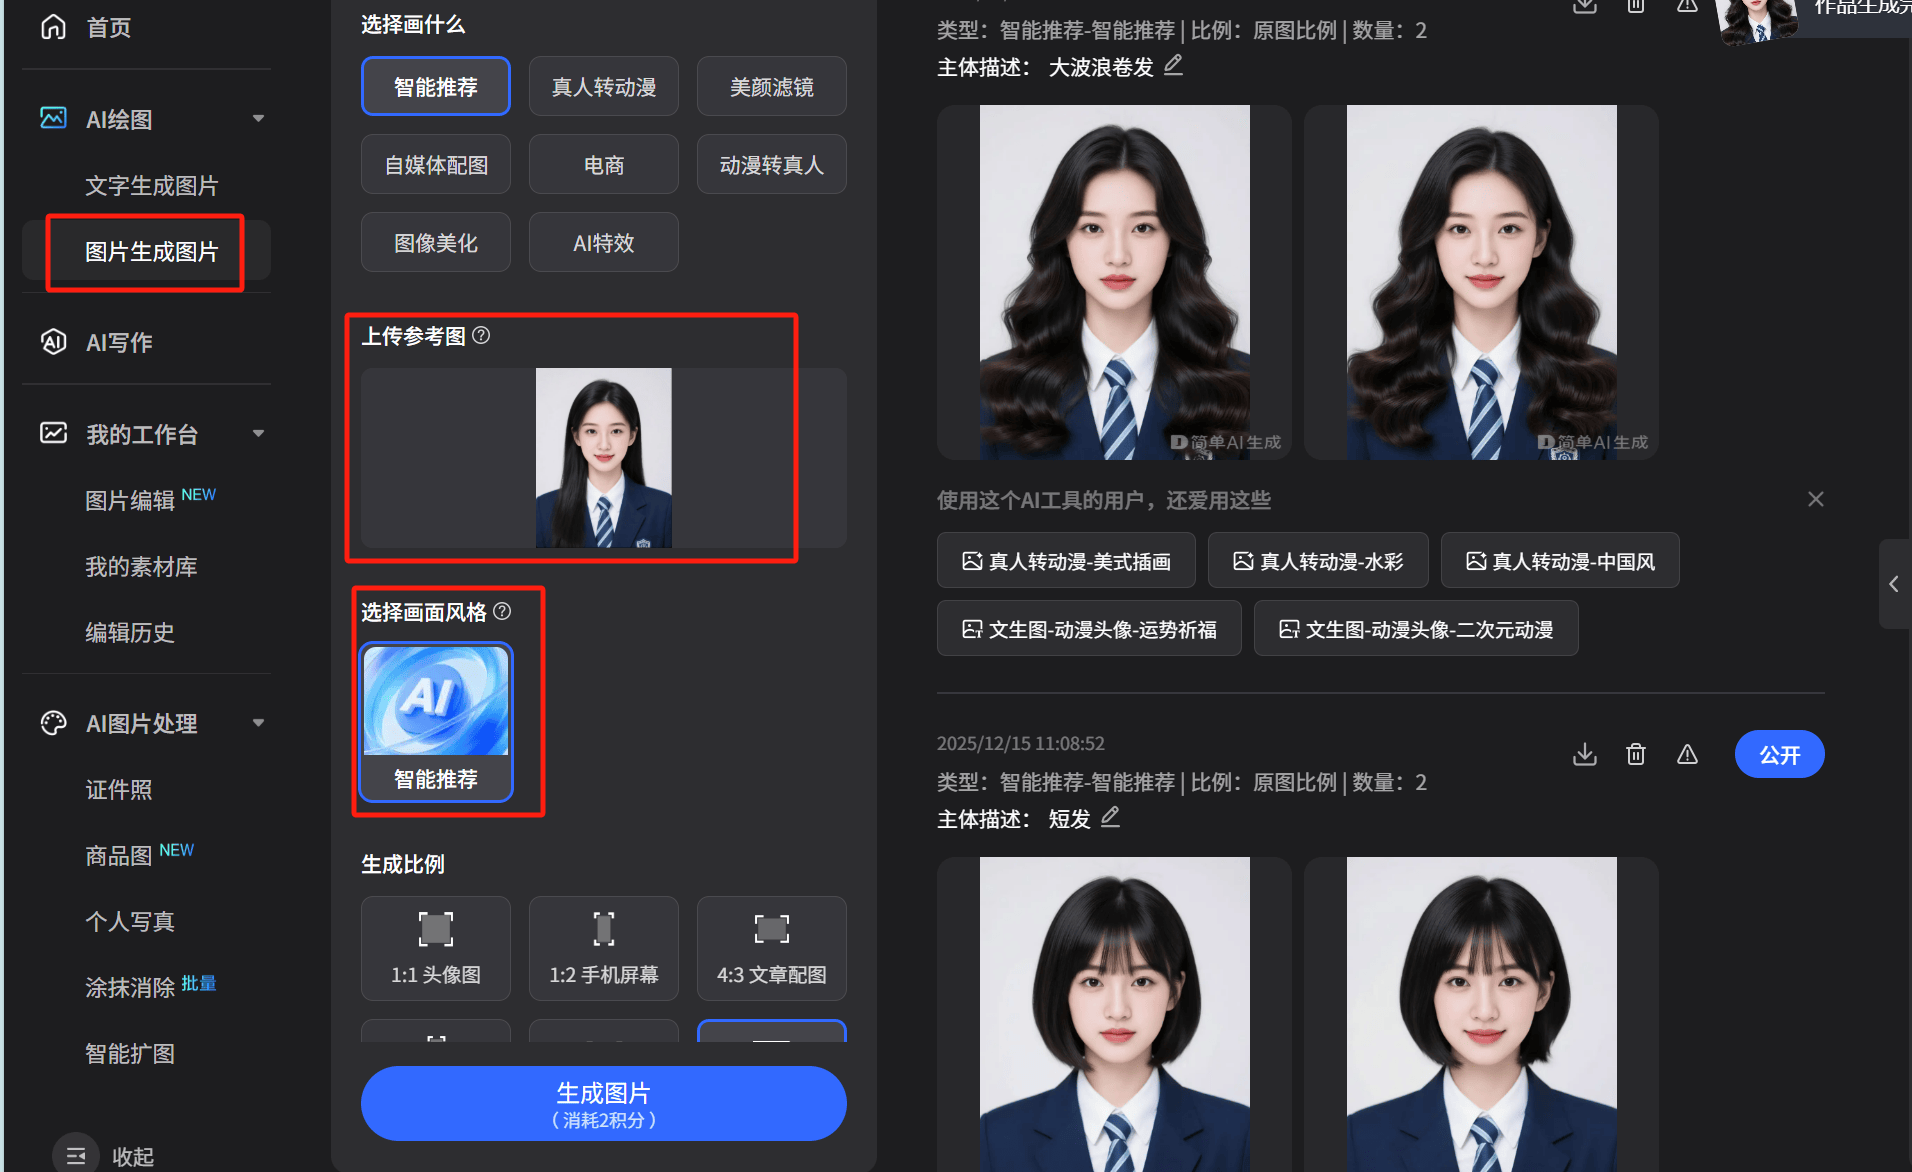Expand the right side panel arrow
The image size is (1912, 1172).
click(1893, 584)
